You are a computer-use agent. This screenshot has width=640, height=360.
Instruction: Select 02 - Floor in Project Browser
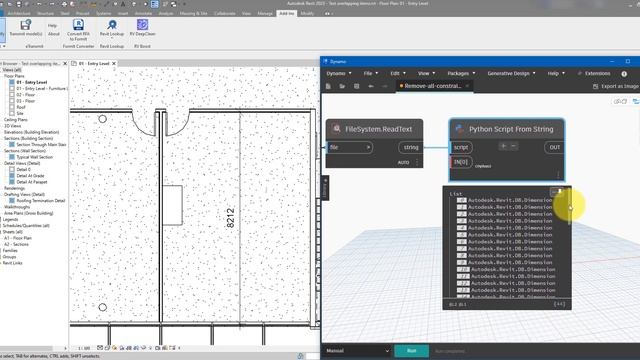tap(25, 95)
